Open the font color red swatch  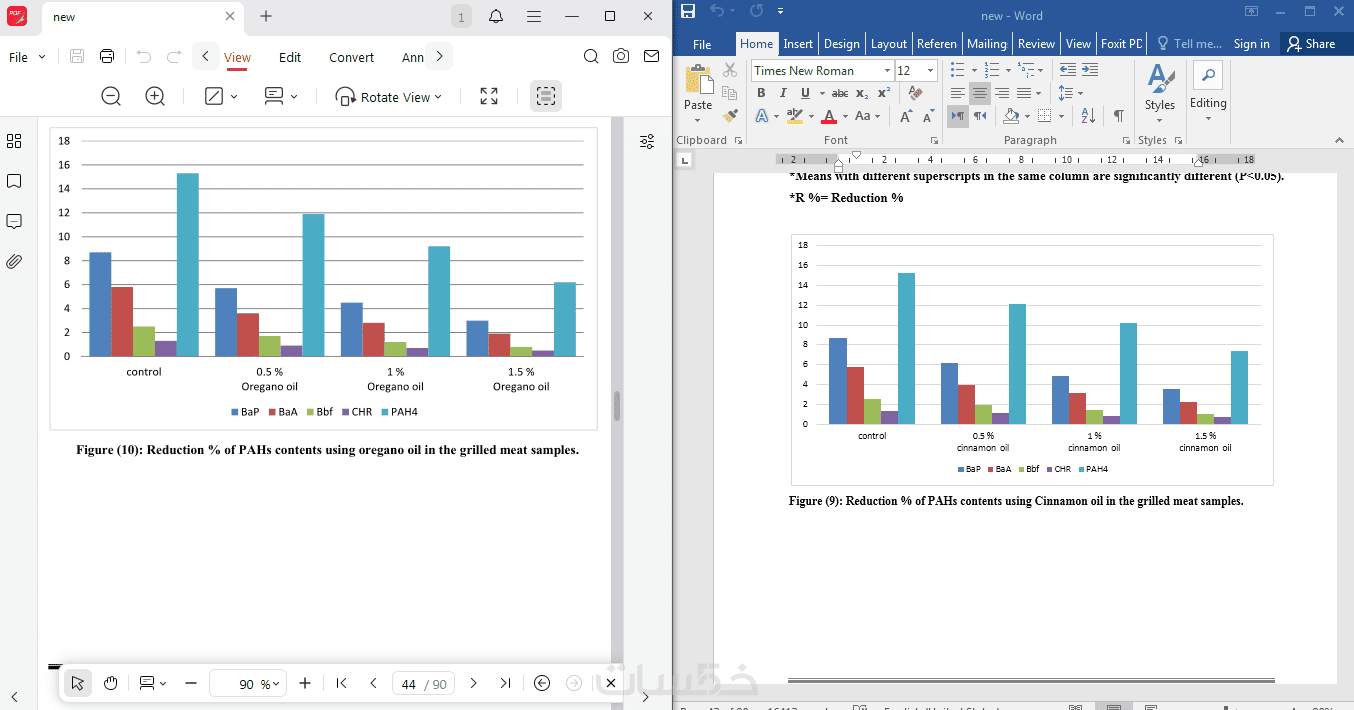tap(828, 116)
